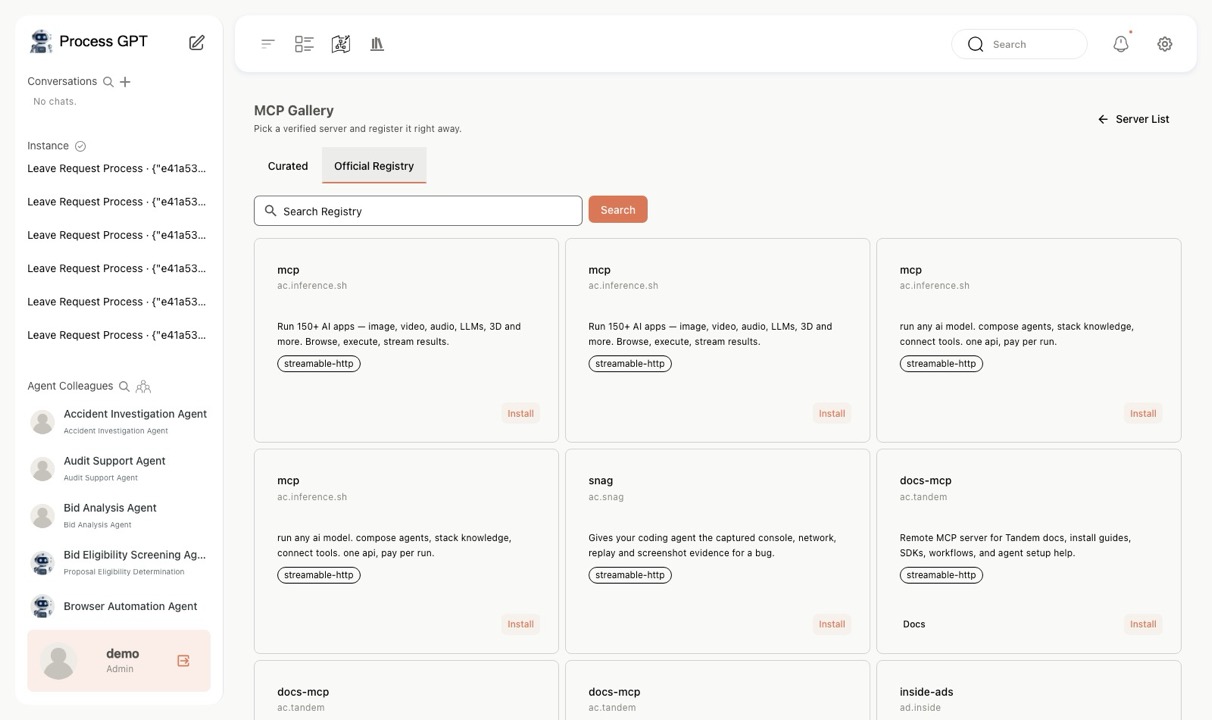Open the agent organization people icon
Image resolution: width=1212 pixels, height=720 pixels.
tap(143, 386)
